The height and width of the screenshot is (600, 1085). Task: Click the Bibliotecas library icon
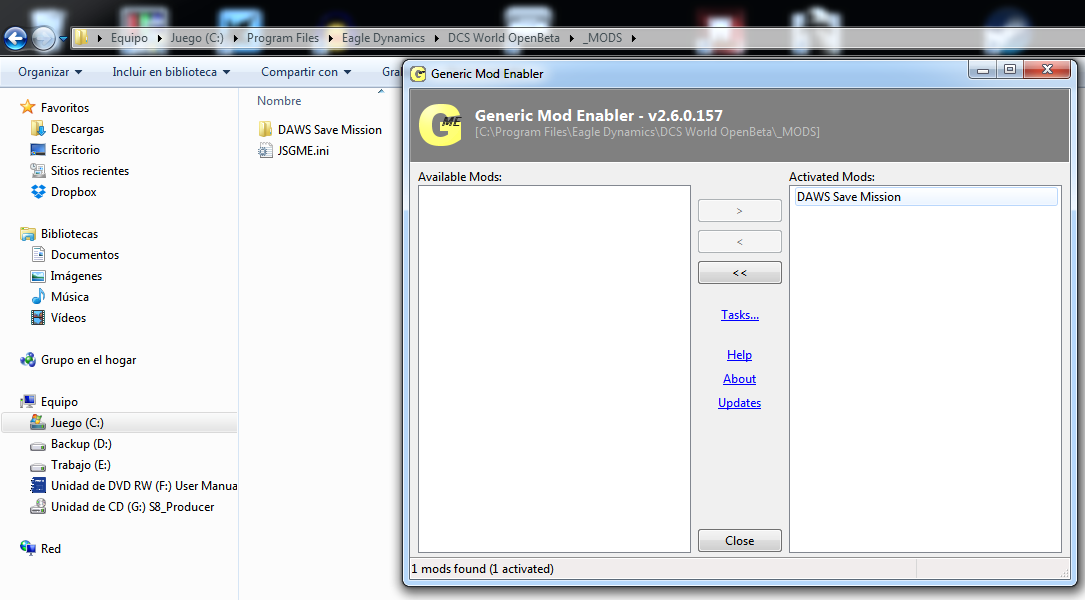pyautogui.click(x=28, y=234)
